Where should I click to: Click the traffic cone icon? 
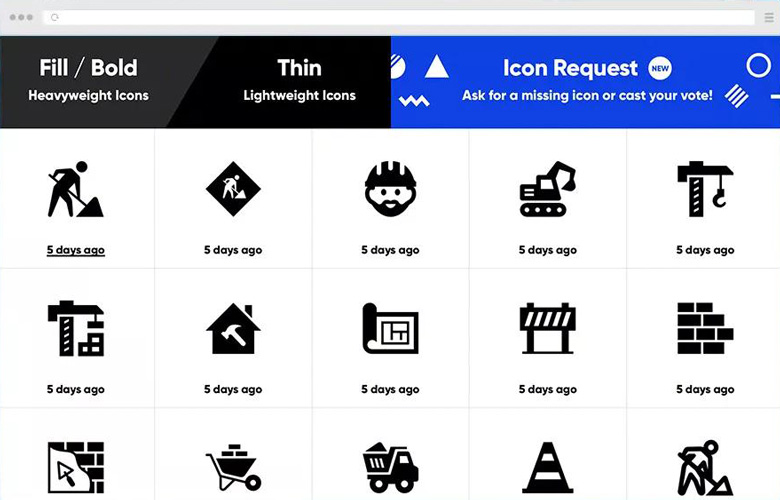547,468
